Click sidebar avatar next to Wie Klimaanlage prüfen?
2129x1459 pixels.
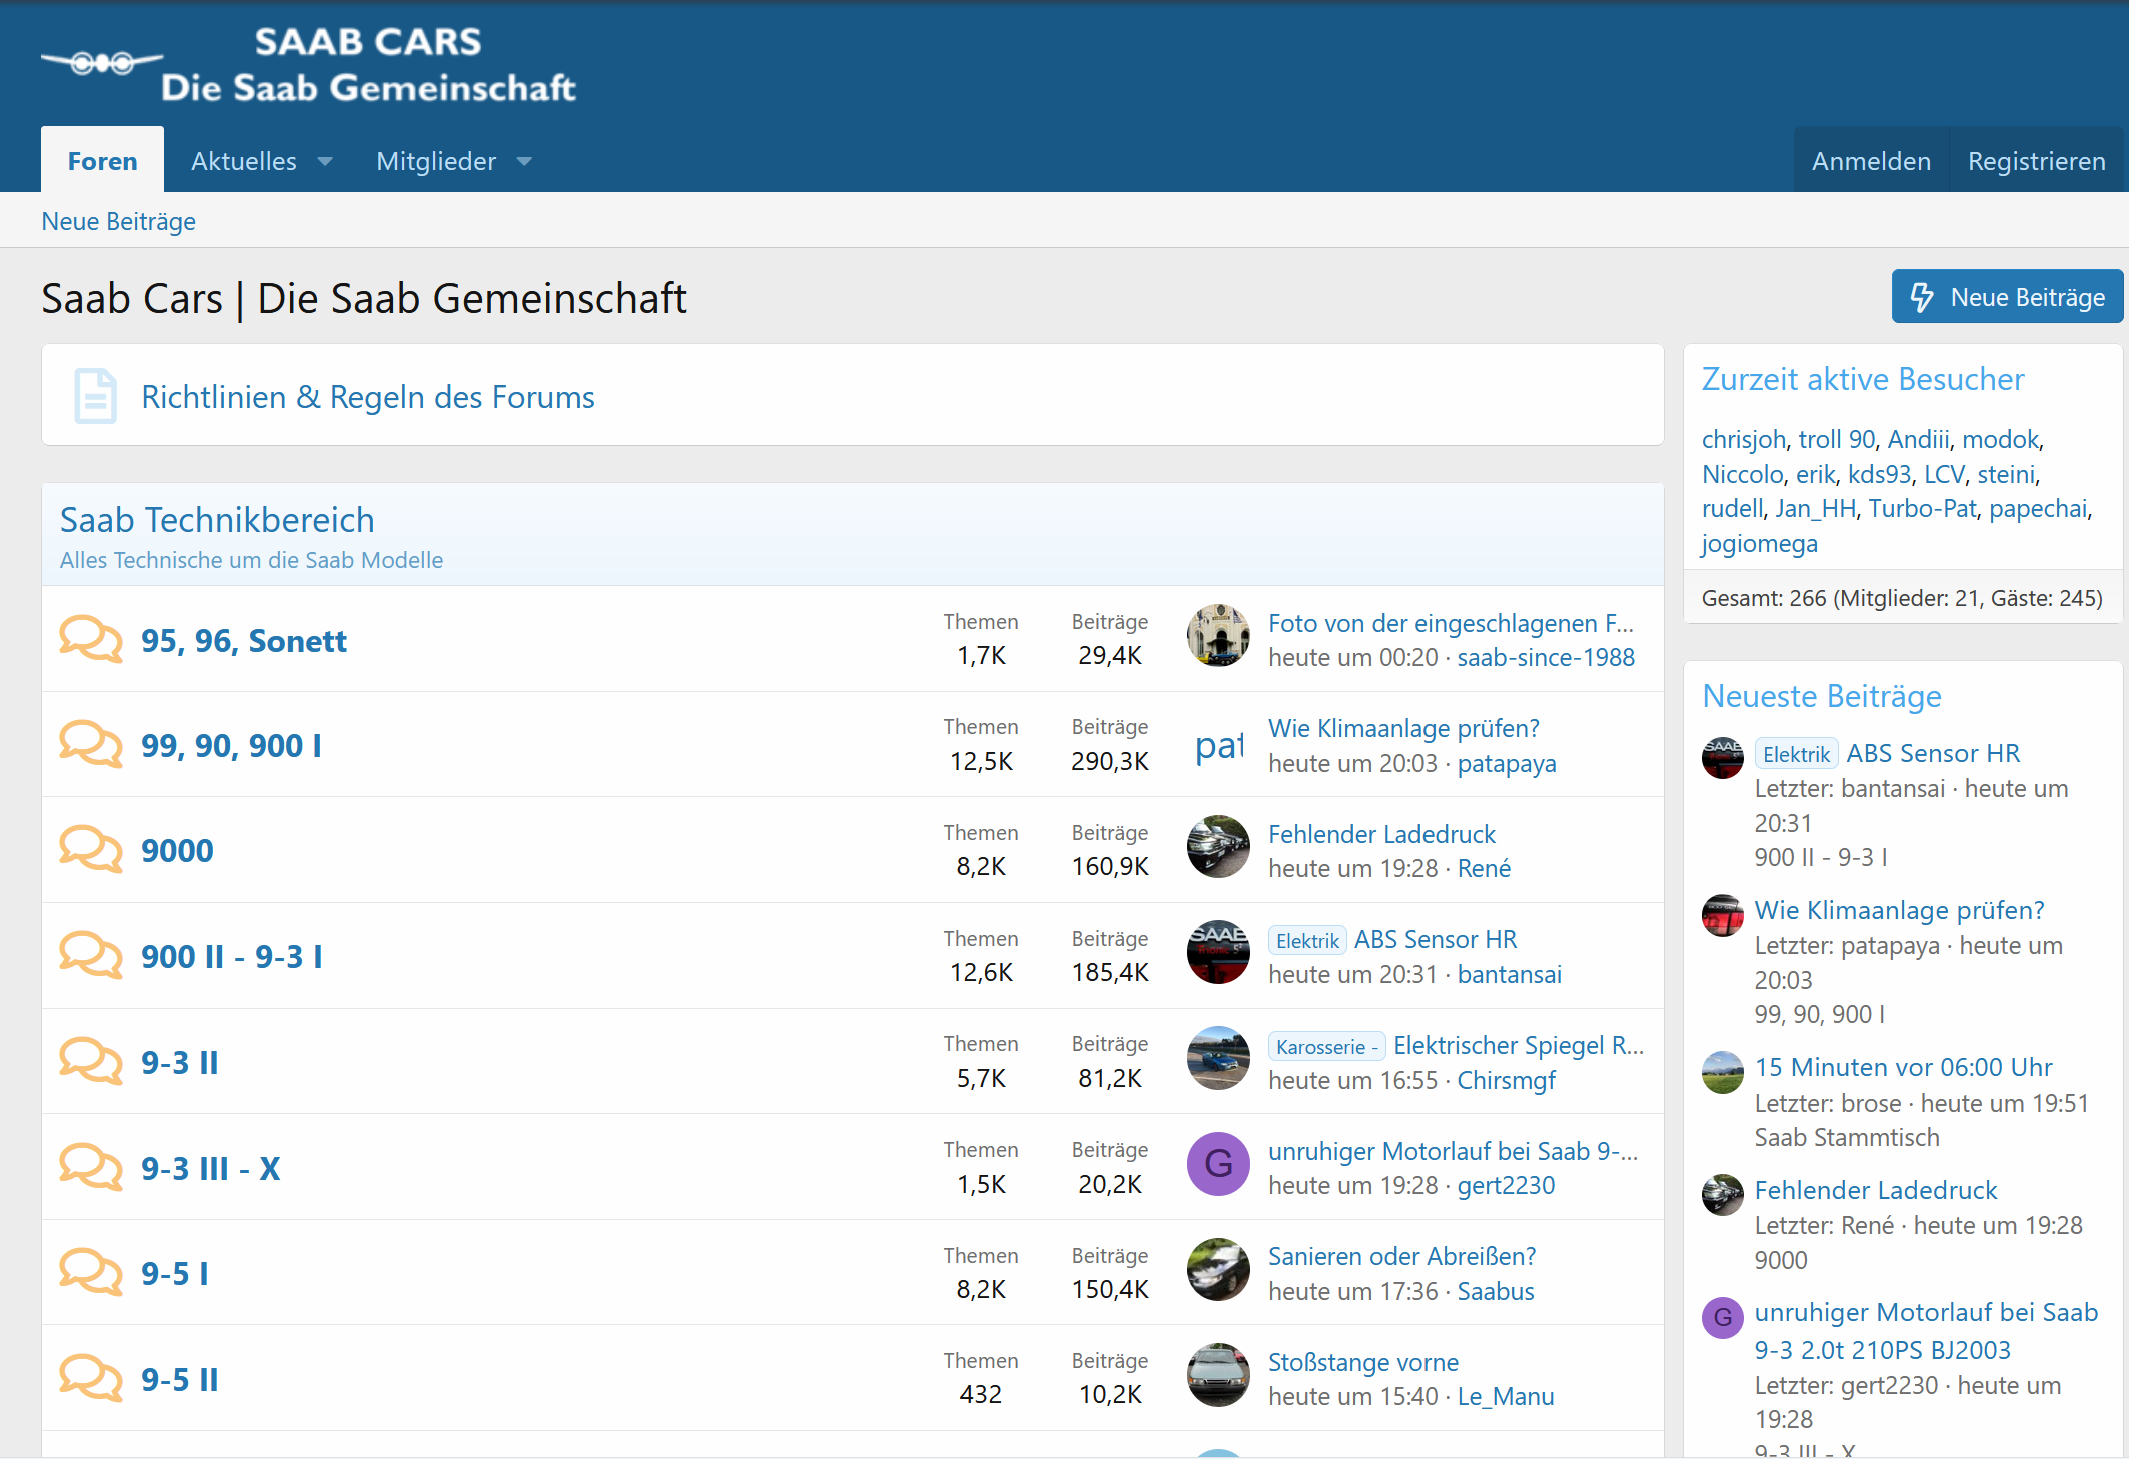point(1723,915)
